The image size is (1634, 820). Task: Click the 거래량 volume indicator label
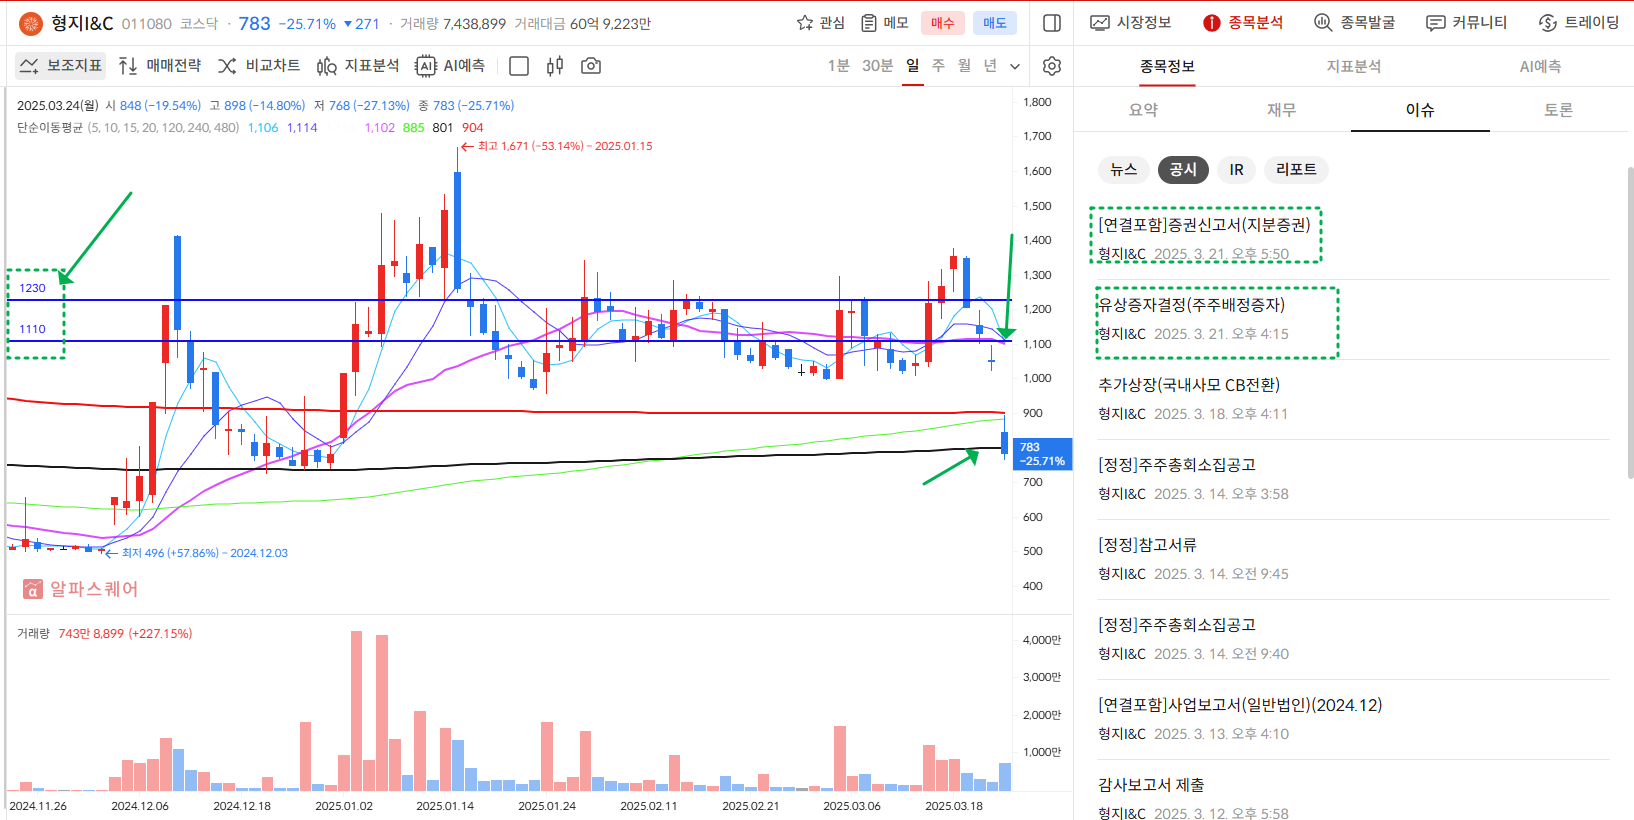tap(33, 634)
